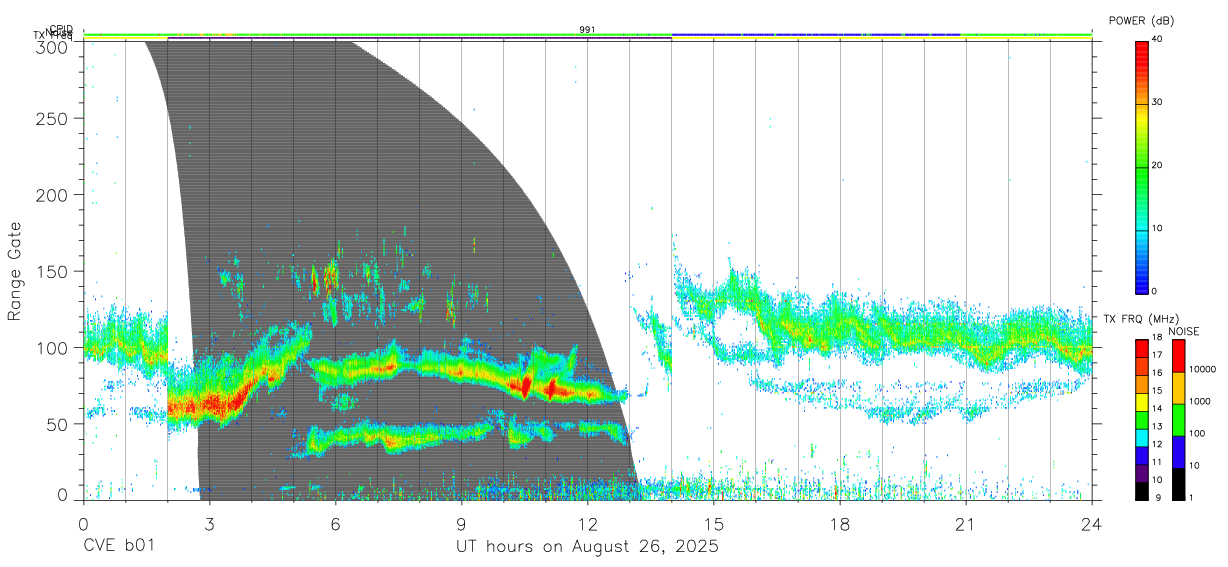Click the POWER gradient colorbar

tap(1142, 166)
